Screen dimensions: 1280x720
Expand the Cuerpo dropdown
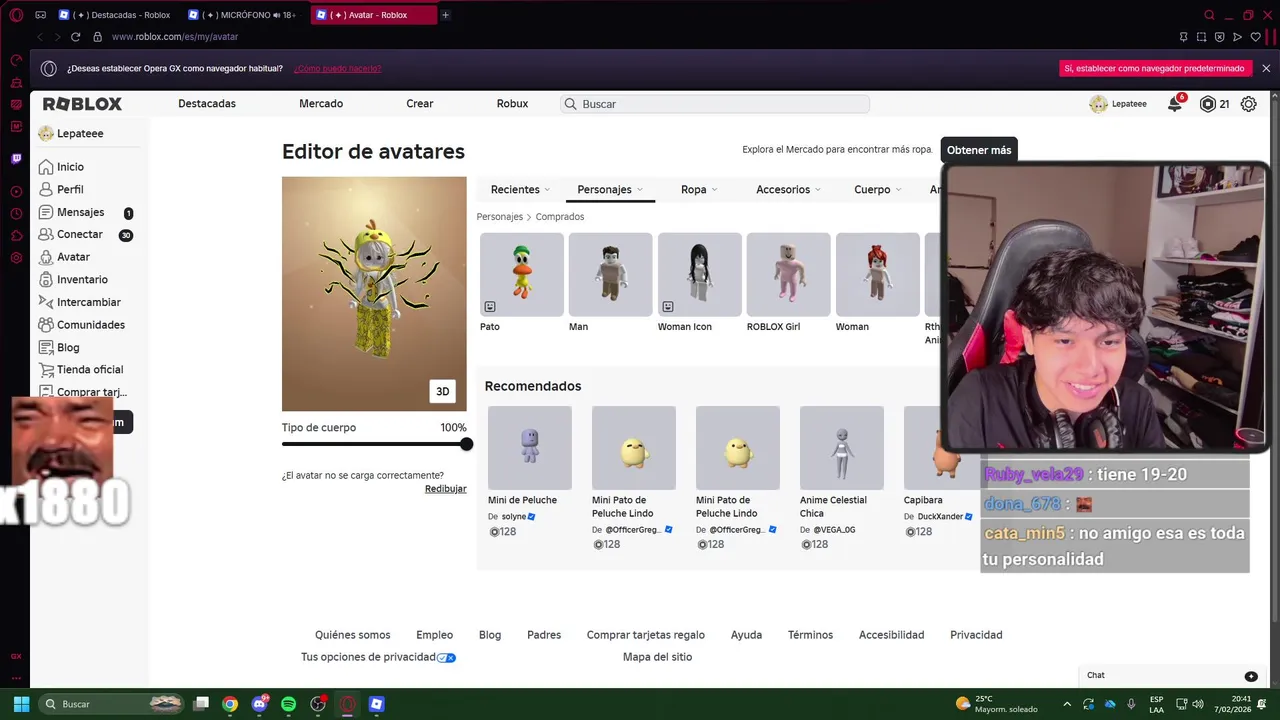pos(877,189)
